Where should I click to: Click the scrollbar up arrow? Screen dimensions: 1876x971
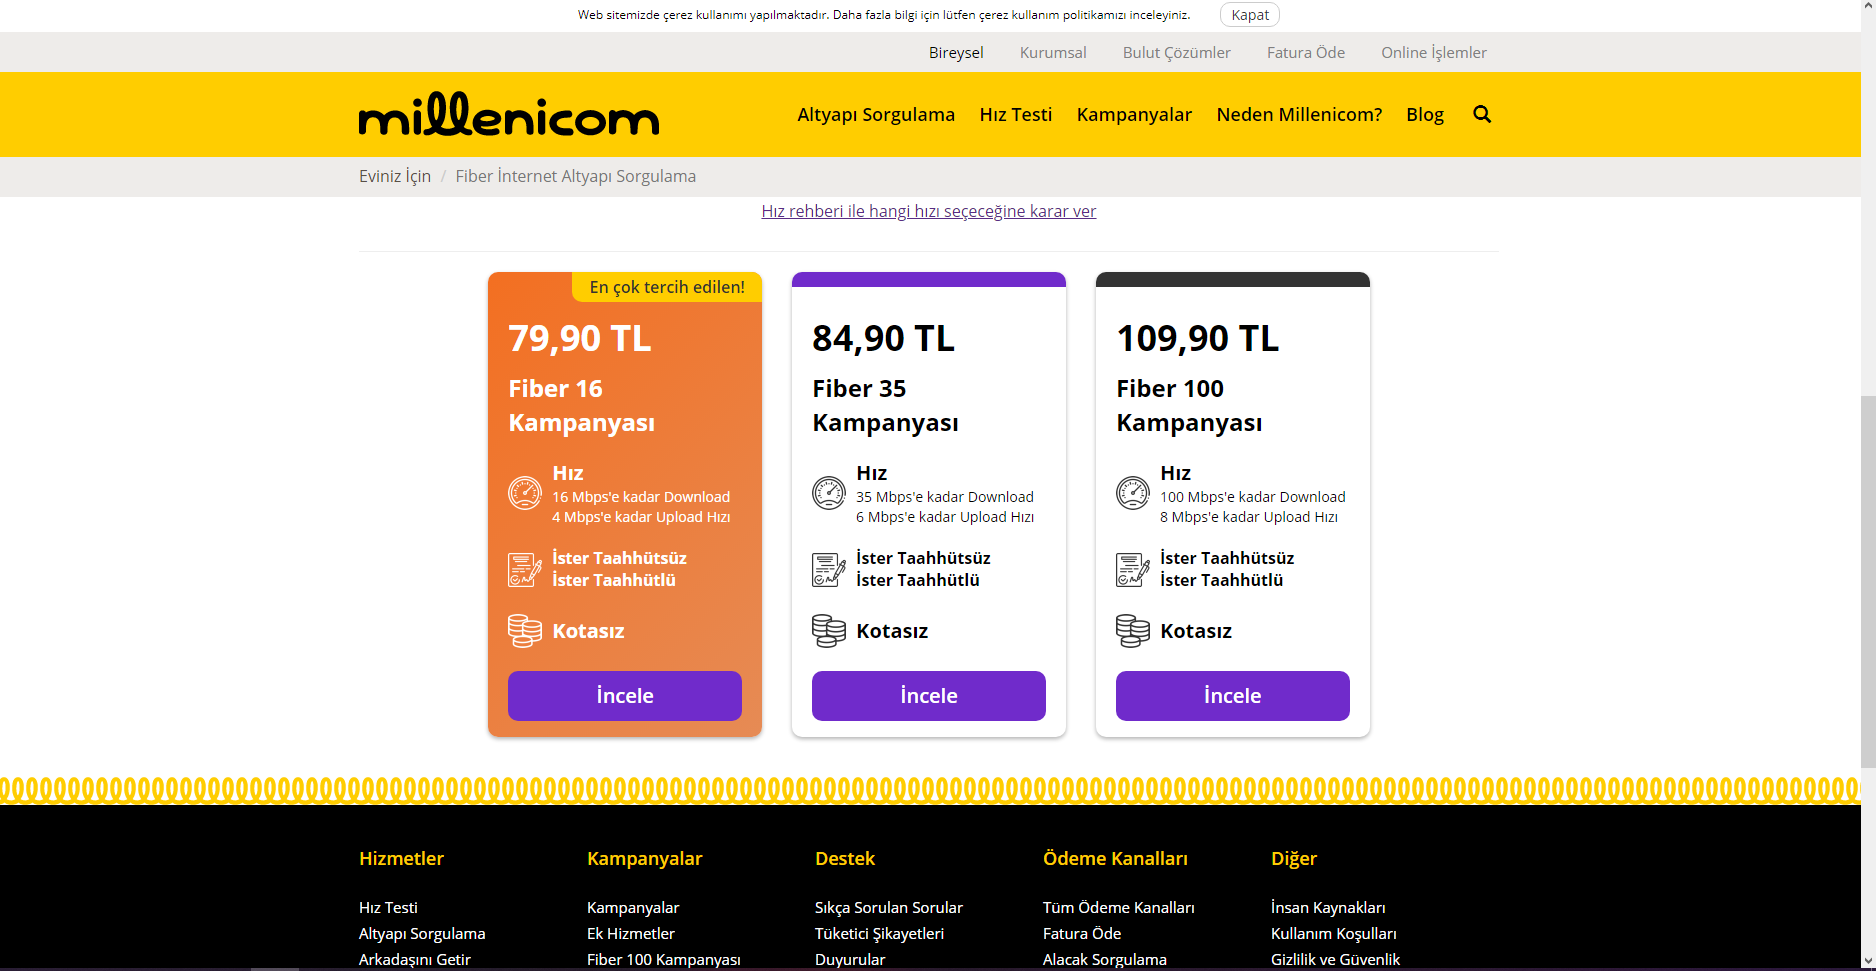pos(1868,8)
